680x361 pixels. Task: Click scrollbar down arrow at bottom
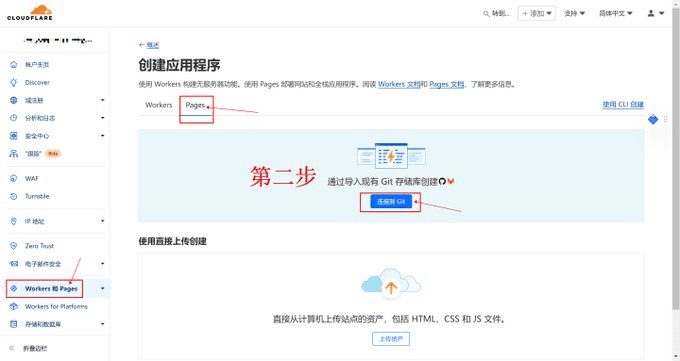coord(676,357)
